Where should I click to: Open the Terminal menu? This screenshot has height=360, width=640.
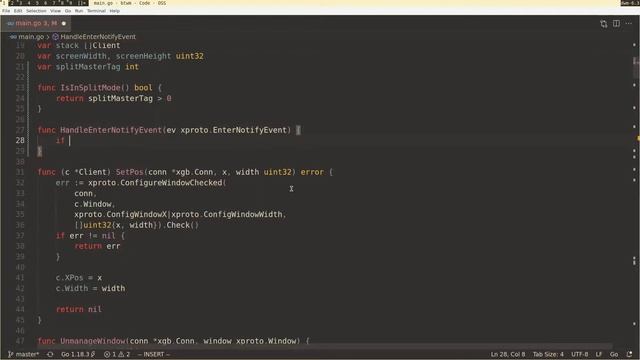[96, 11]
